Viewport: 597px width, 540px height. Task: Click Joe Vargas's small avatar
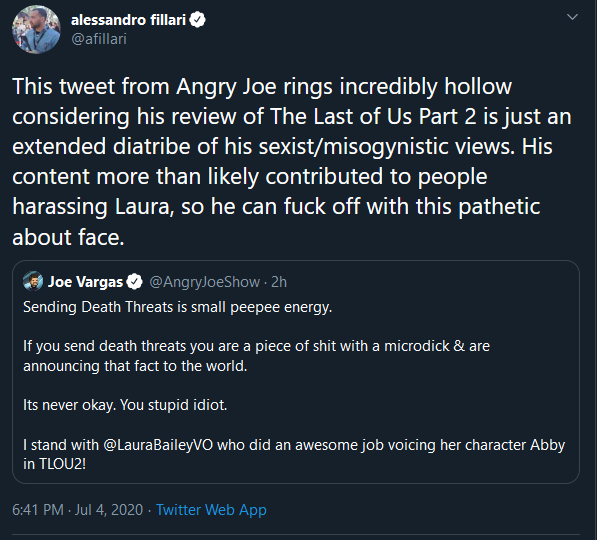click(x=33, y=281)
